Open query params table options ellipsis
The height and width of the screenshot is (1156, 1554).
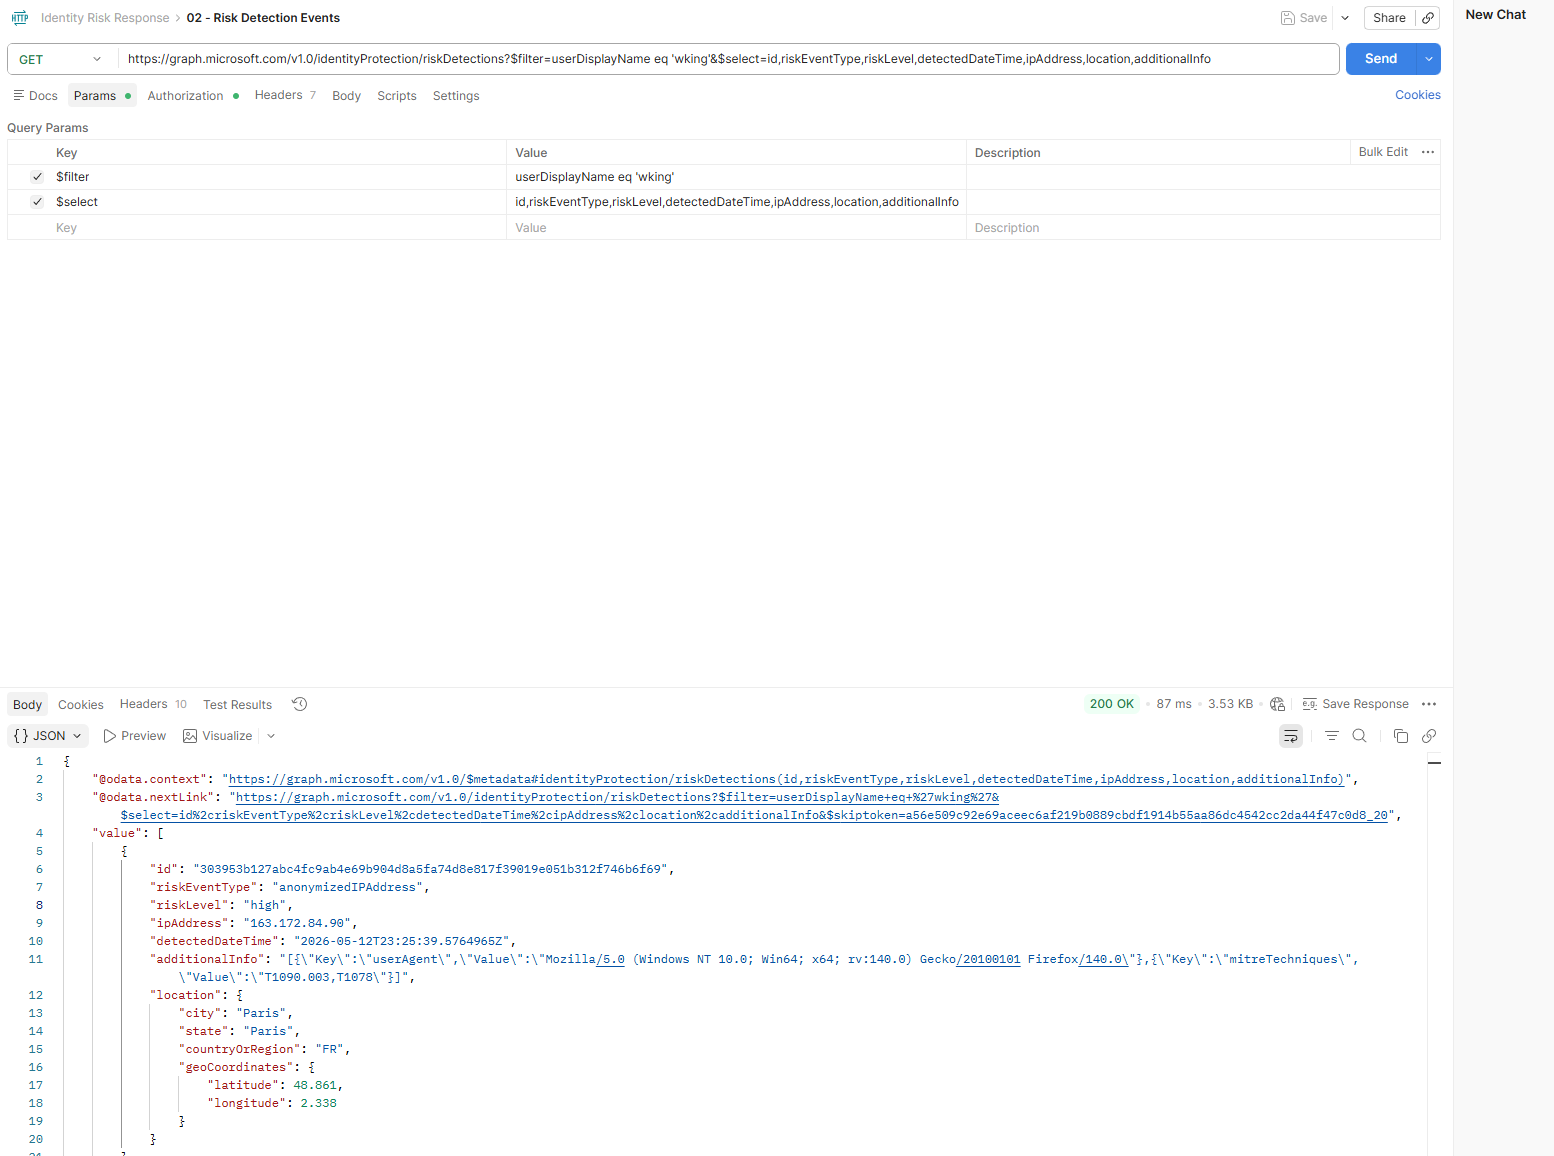coord(1428,152)
